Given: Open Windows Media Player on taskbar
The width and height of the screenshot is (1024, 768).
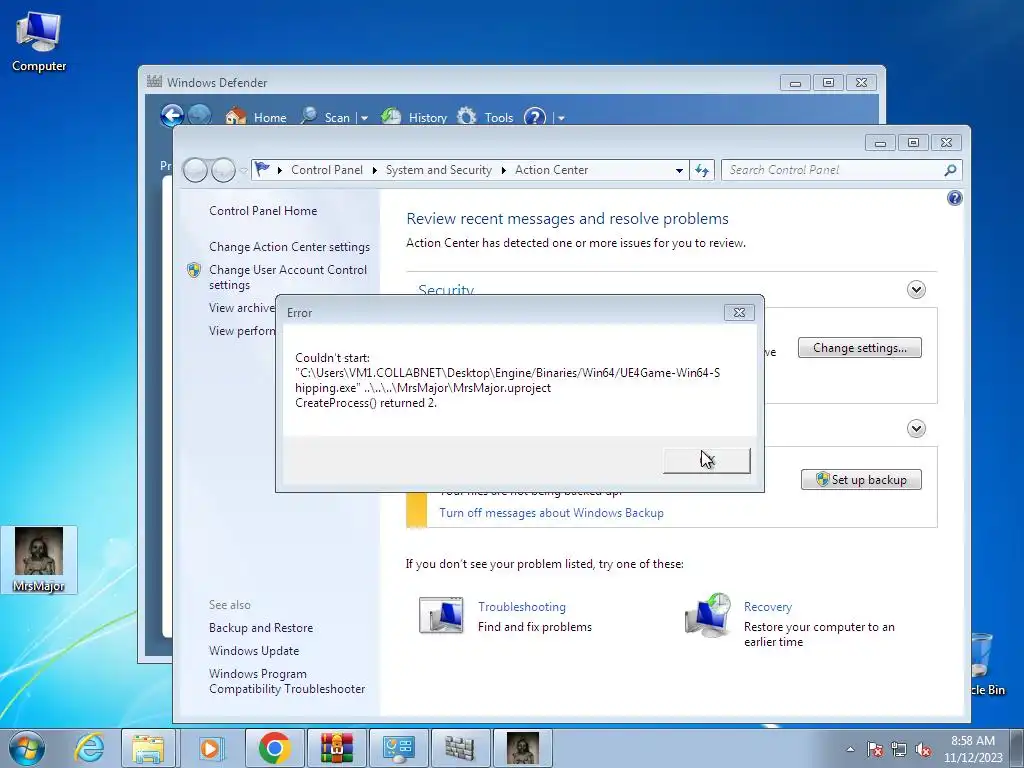Looking at the screenshot, I should pyautogui.click(x=211, y=748).
